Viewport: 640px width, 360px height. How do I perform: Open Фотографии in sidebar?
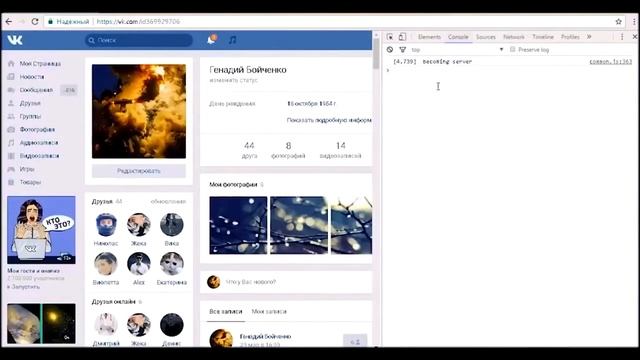click(37, 129)
